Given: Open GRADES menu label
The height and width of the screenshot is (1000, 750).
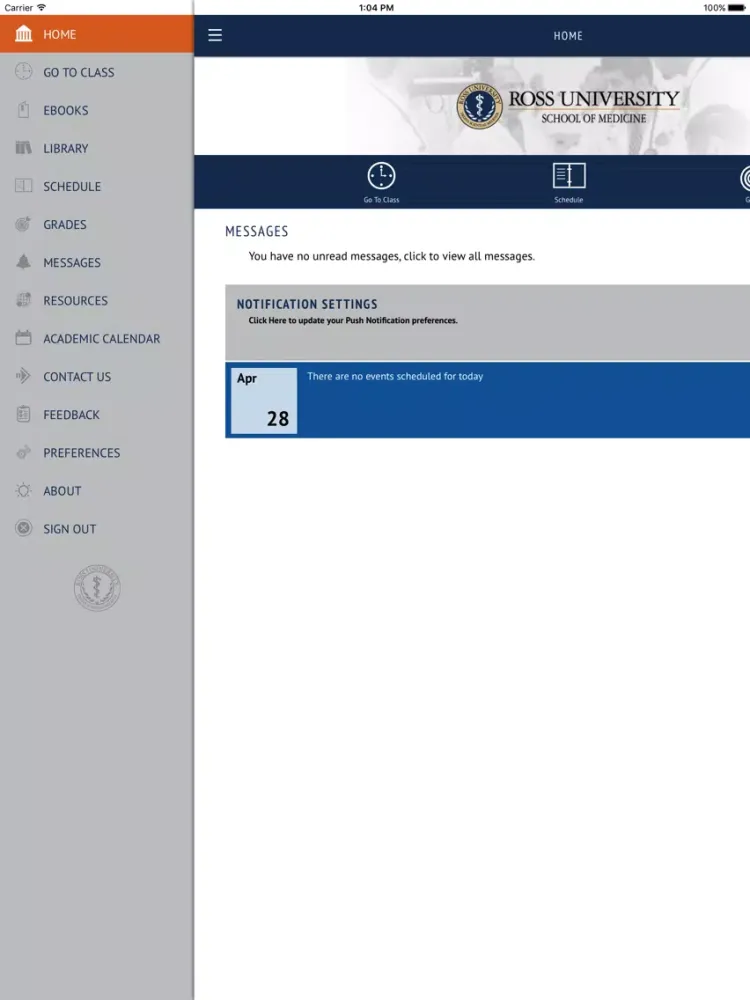Looking at the screenshot, I should coord(65,224).
